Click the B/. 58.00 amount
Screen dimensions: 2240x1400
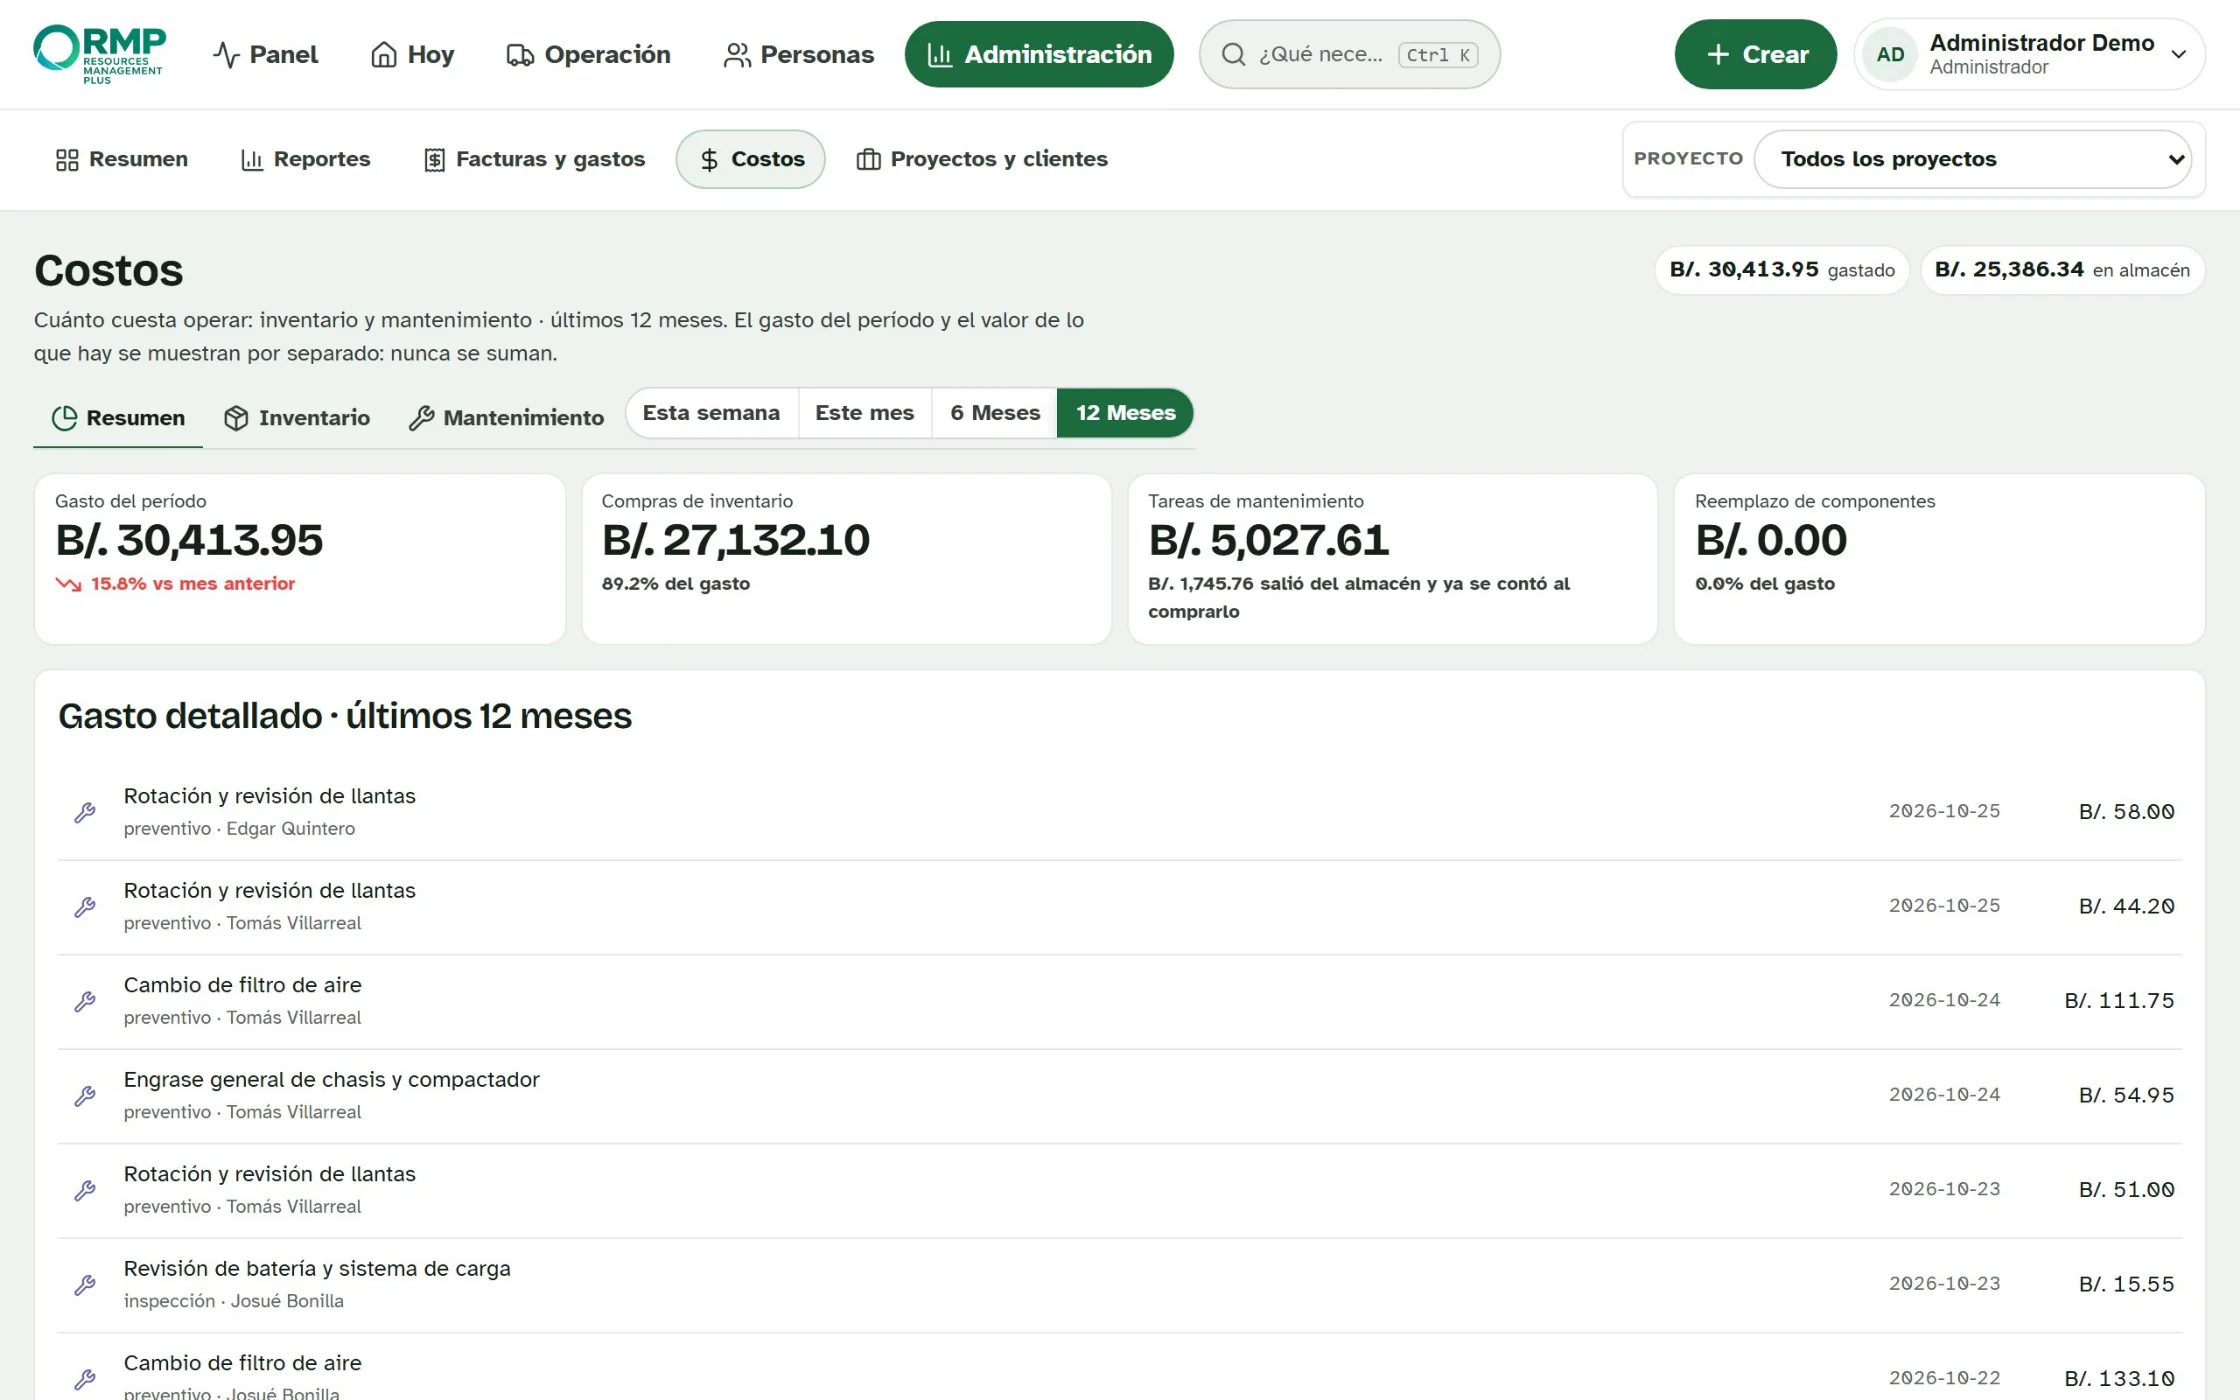2126,812
